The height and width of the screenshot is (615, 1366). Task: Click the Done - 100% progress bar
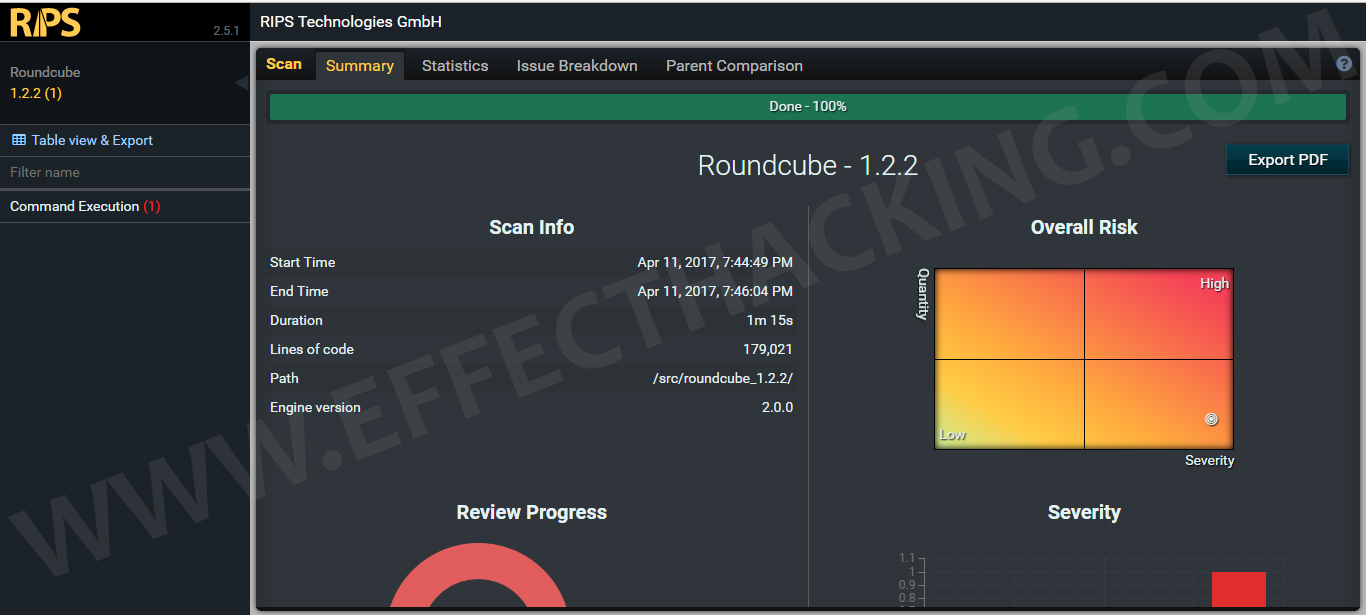(808, 106)
